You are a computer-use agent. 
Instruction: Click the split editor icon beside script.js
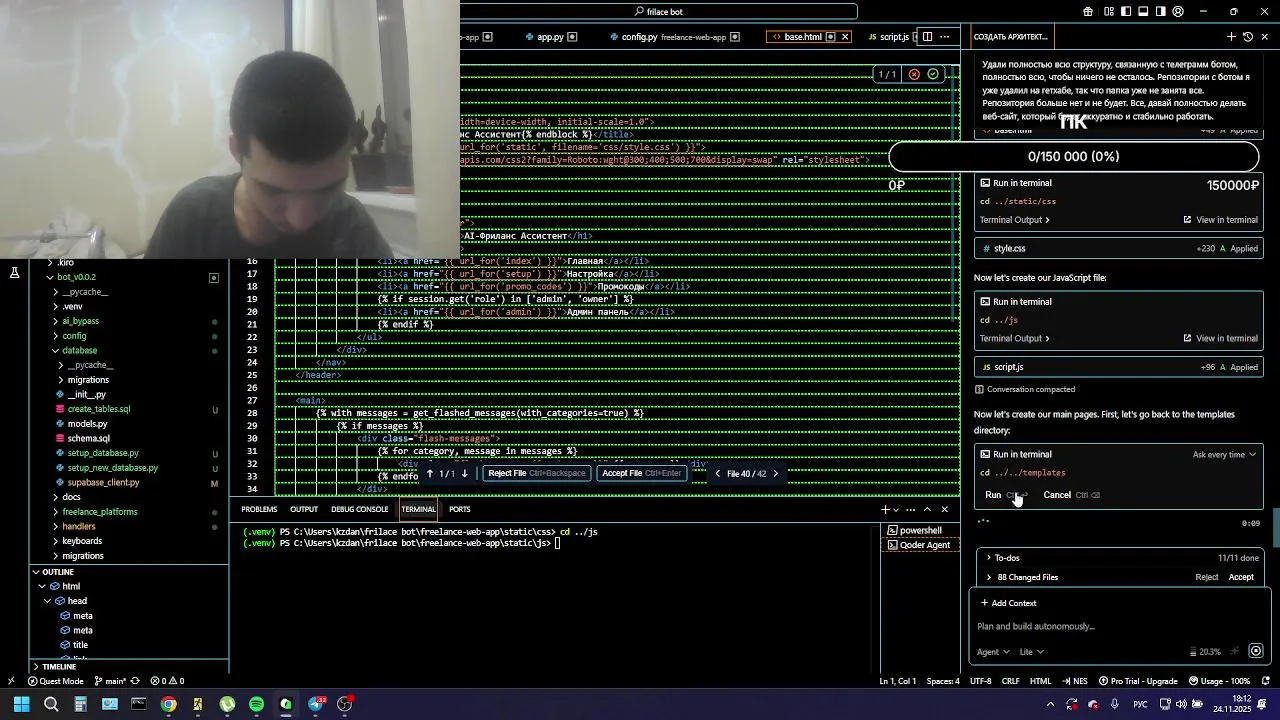[x=927, y=37]
